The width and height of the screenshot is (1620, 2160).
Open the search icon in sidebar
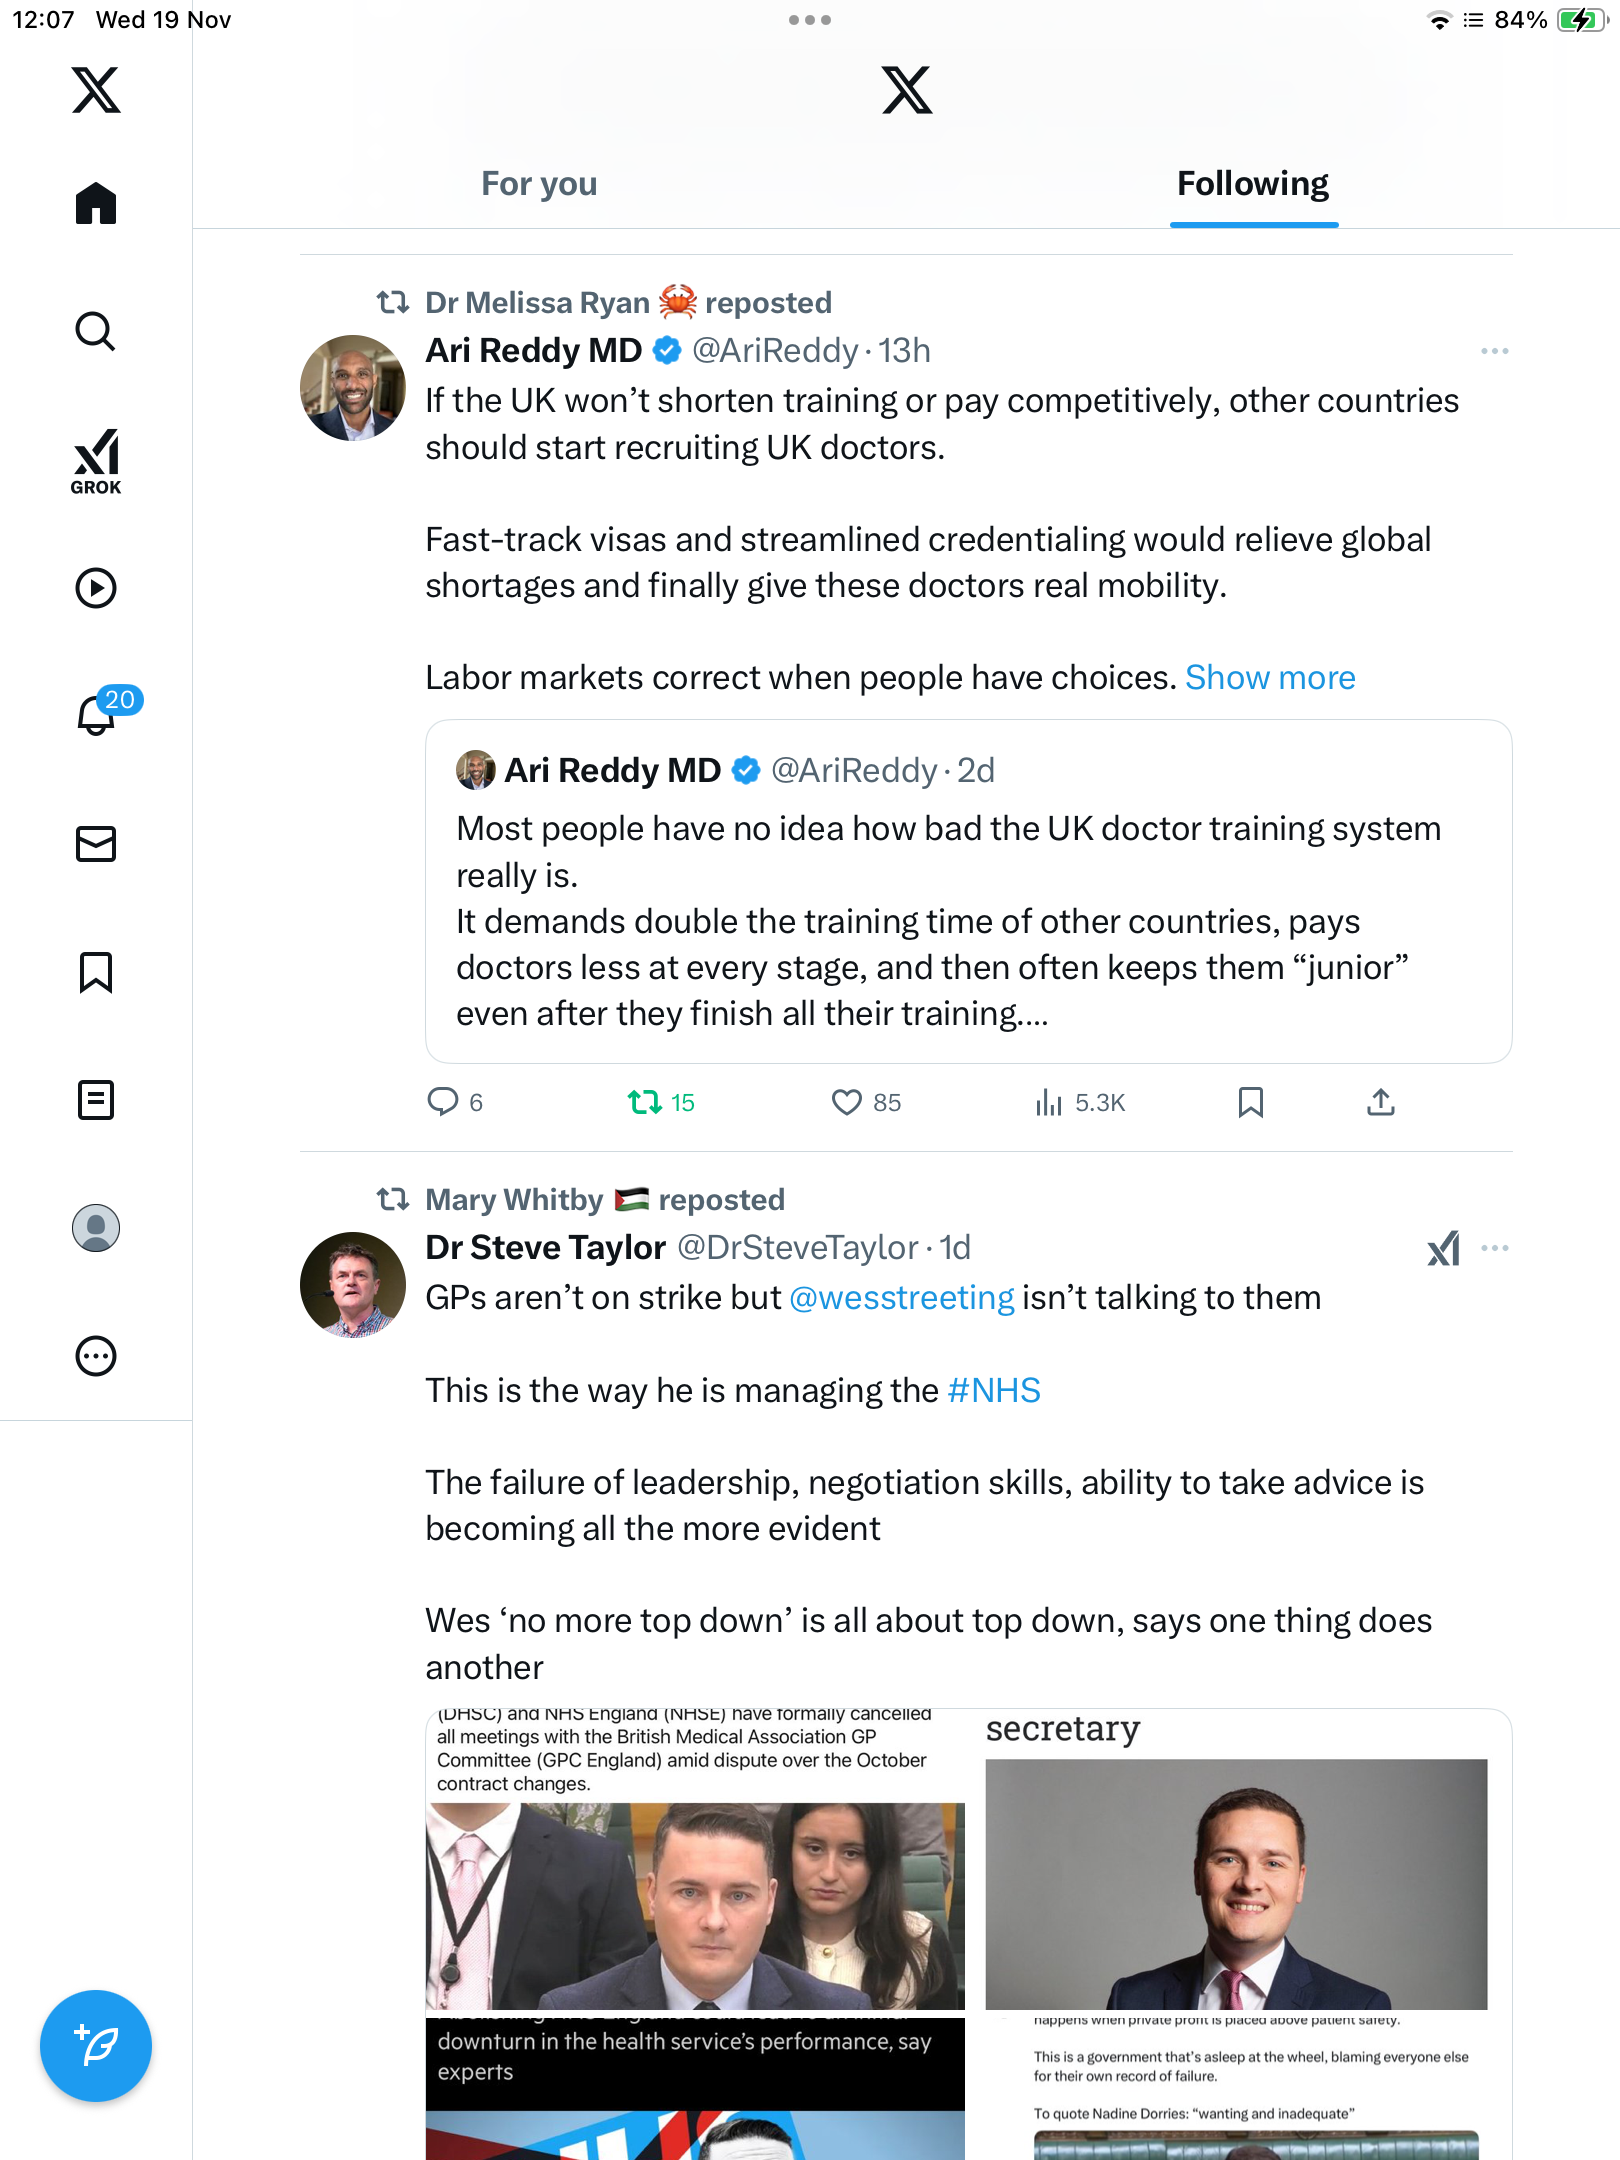pos(96,331)
